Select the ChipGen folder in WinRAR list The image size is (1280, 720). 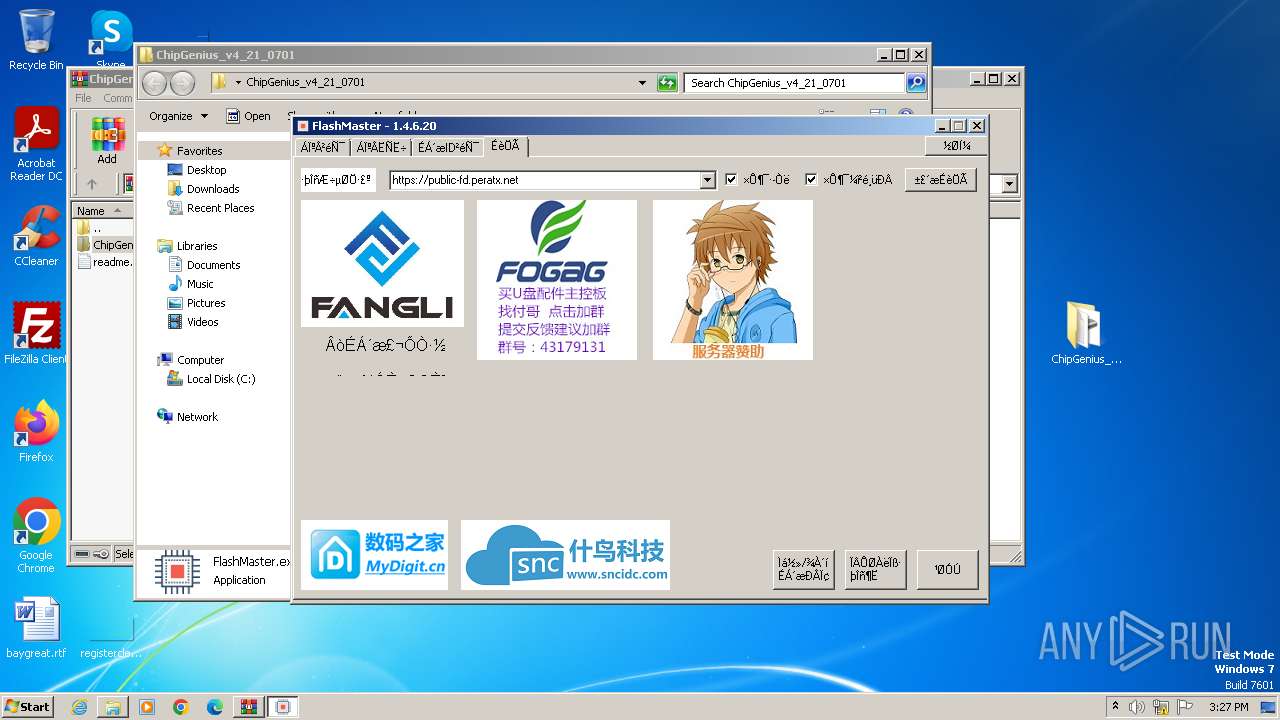pos(105,244)
